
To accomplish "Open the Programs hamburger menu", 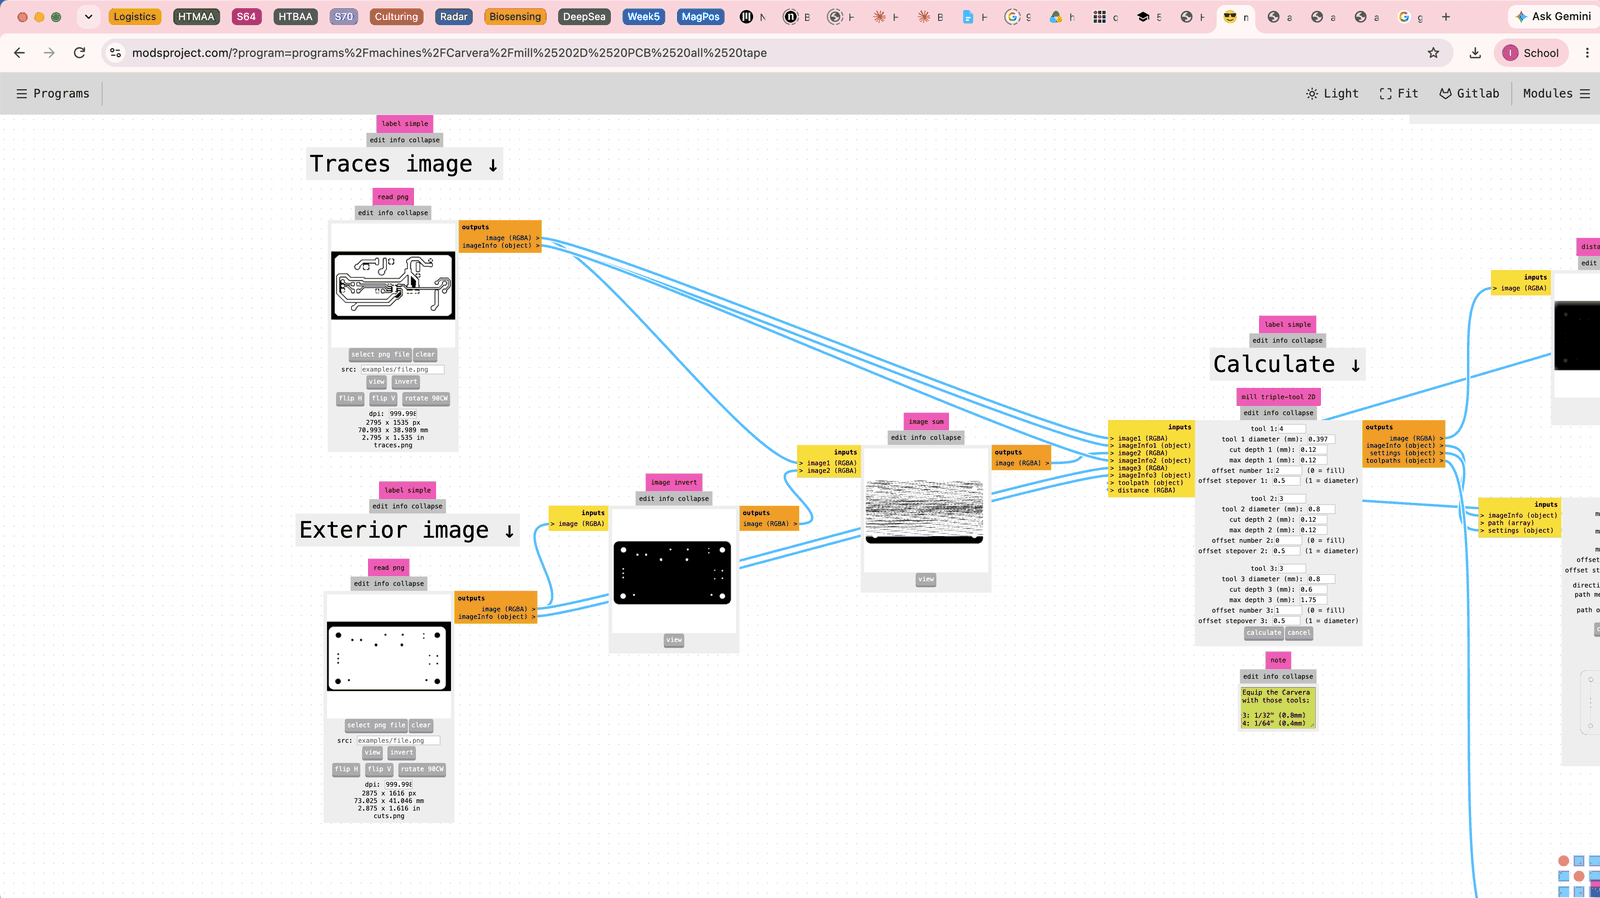I will point(52,93).
